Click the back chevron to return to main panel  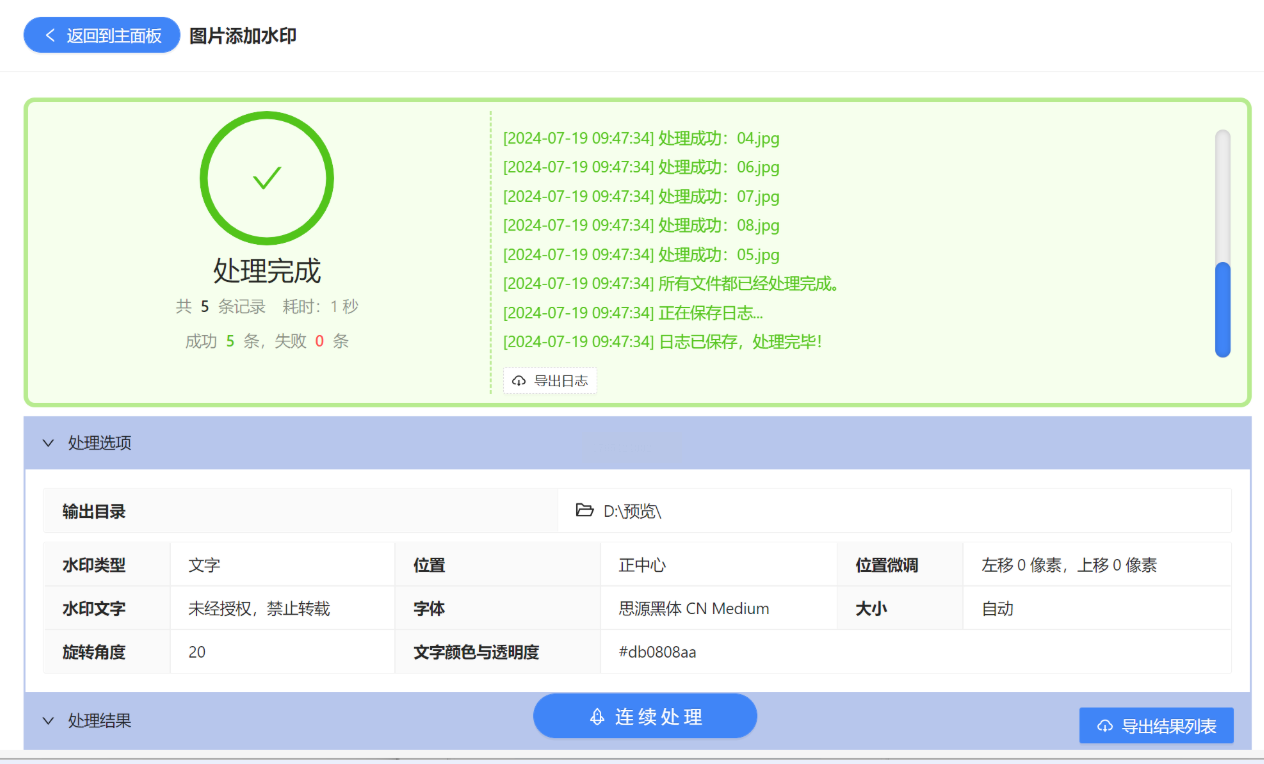(x=50, y=35)
